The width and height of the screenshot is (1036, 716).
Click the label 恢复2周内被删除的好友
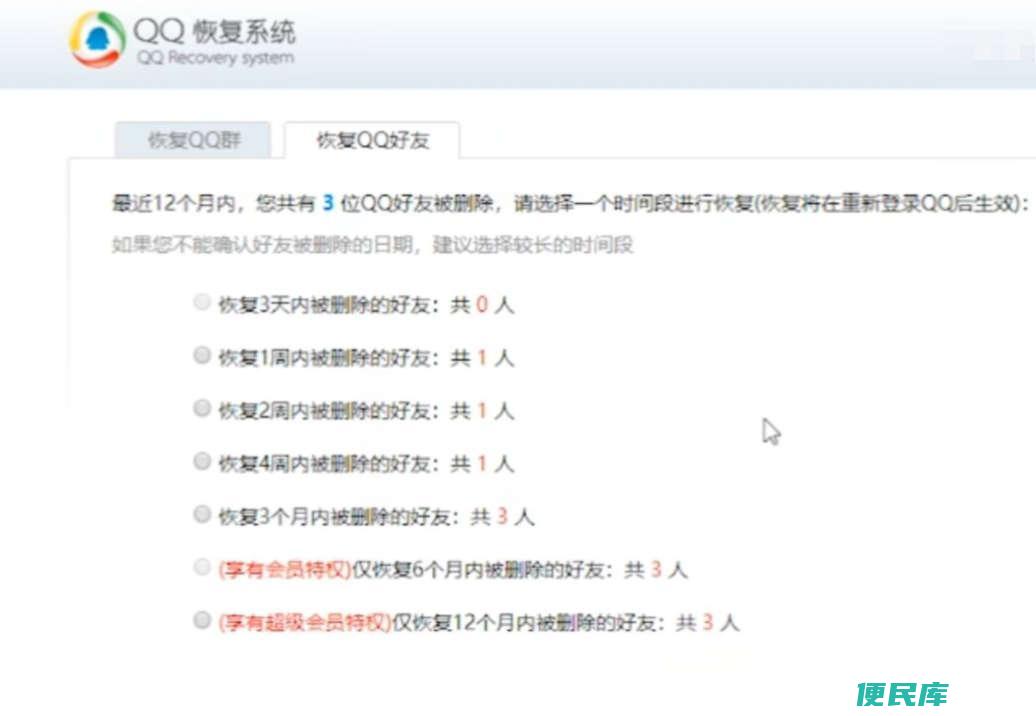pyautogui.click(x=324, y=411)
